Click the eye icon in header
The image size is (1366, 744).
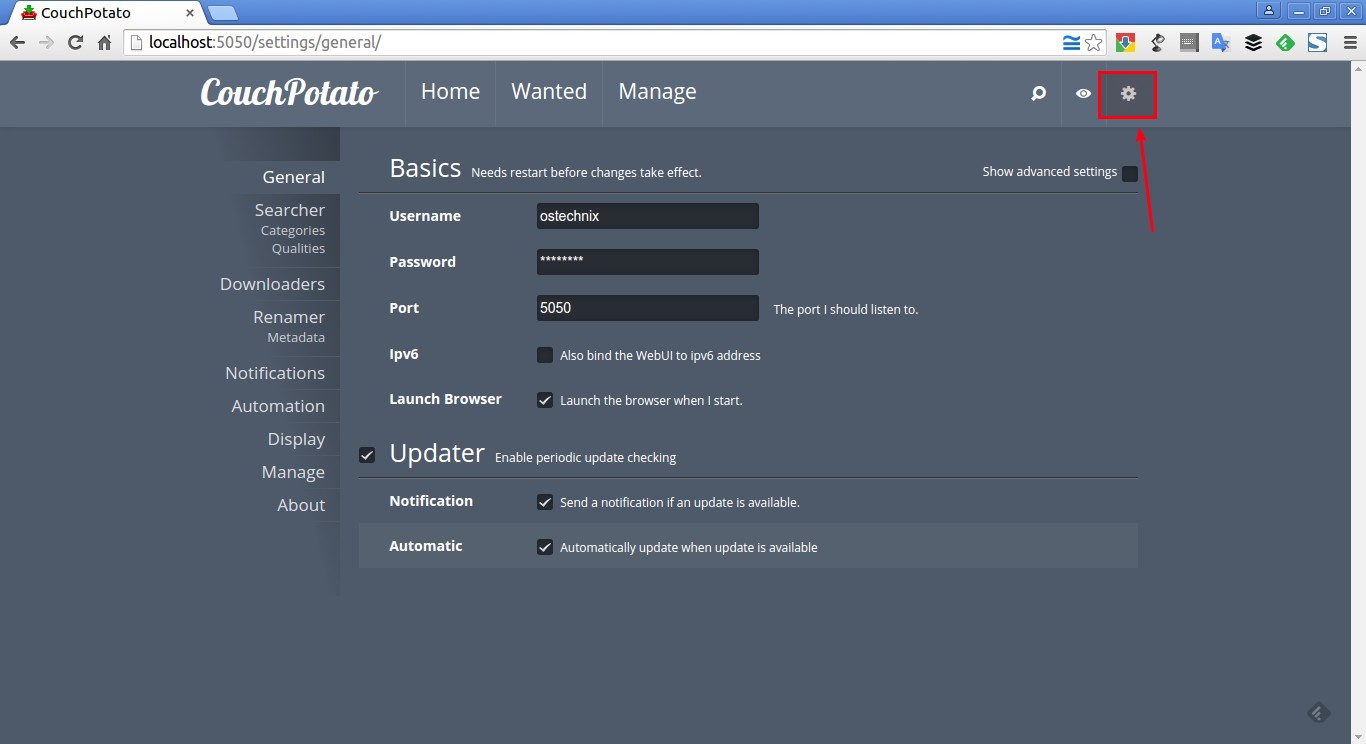coord(1083,94)
